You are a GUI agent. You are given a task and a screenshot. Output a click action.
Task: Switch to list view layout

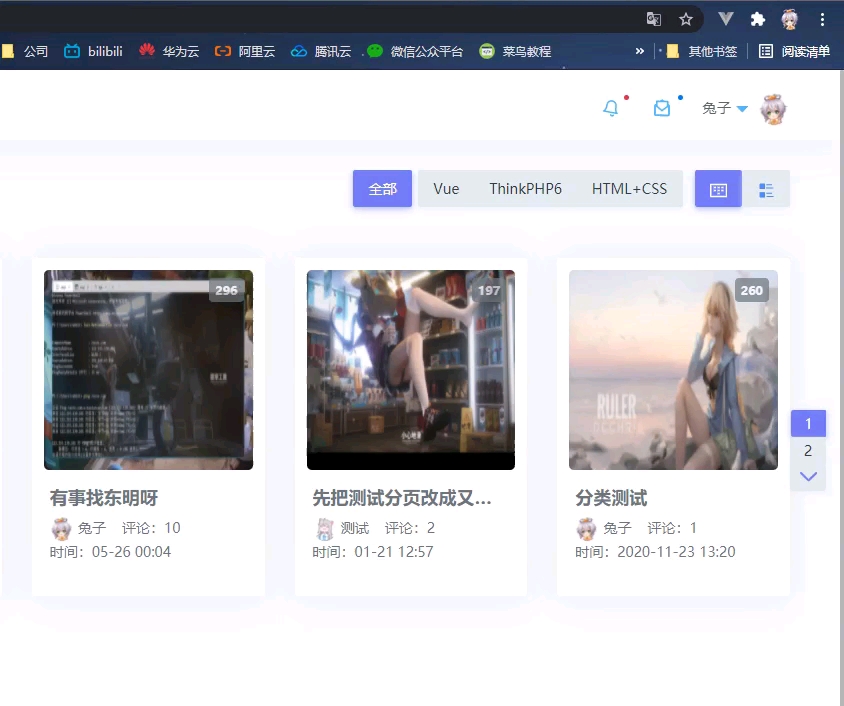pos(766,188)
